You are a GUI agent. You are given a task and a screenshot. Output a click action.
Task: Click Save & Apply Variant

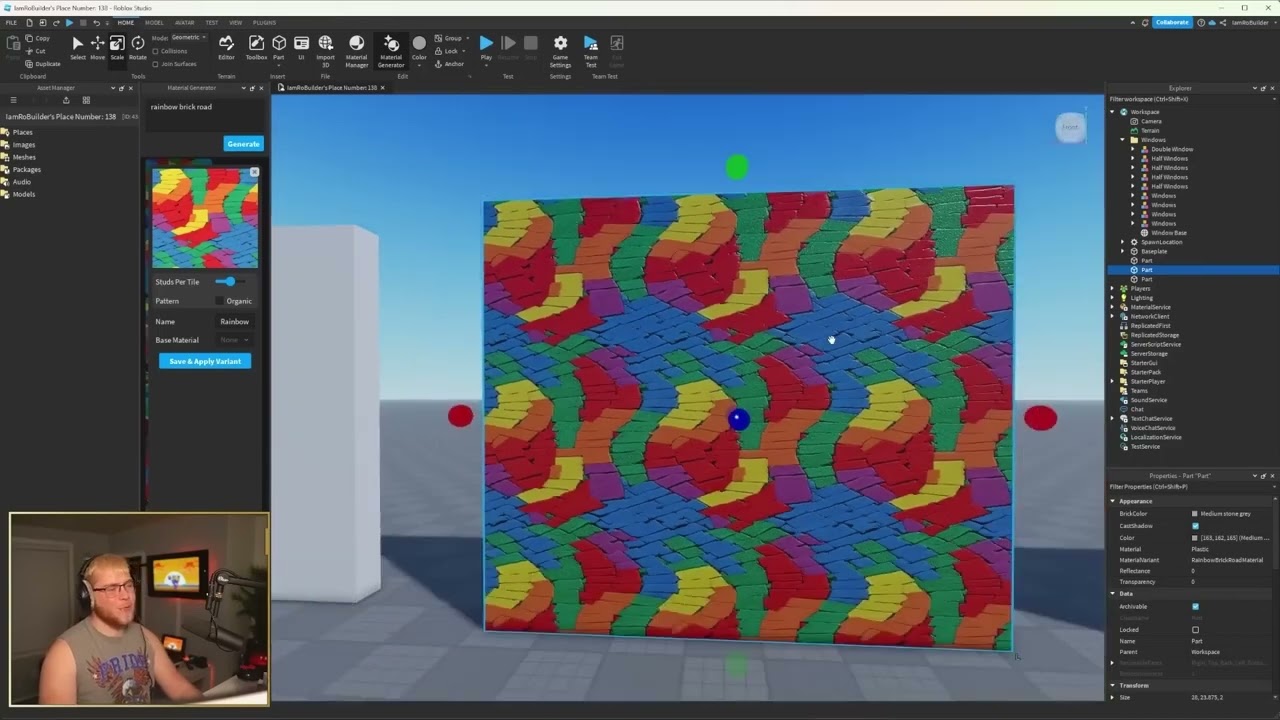[x=205, y=361]
